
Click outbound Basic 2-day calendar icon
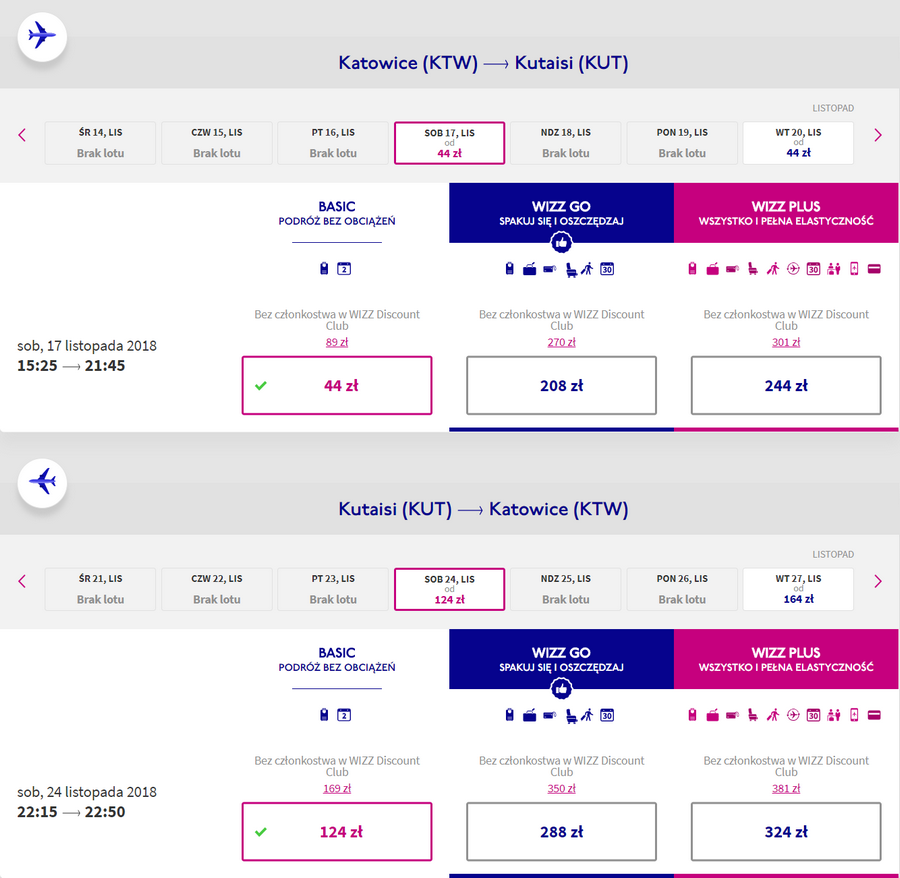pos(344,269)
